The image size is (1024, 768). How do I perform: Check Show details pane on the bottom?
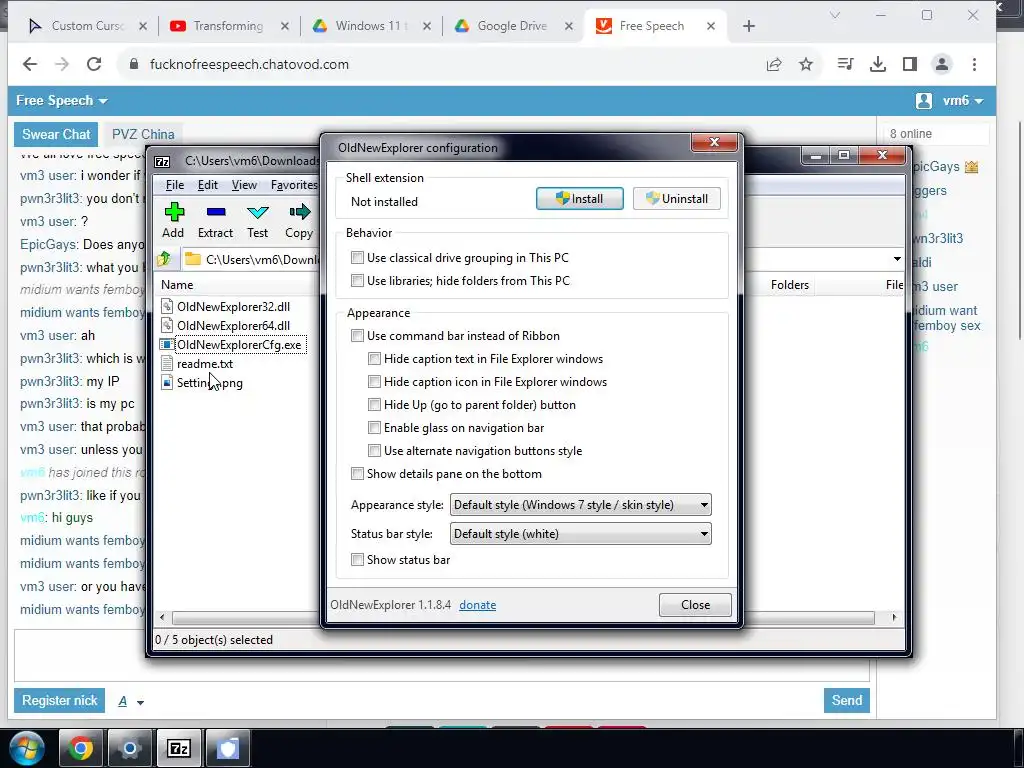357,473
